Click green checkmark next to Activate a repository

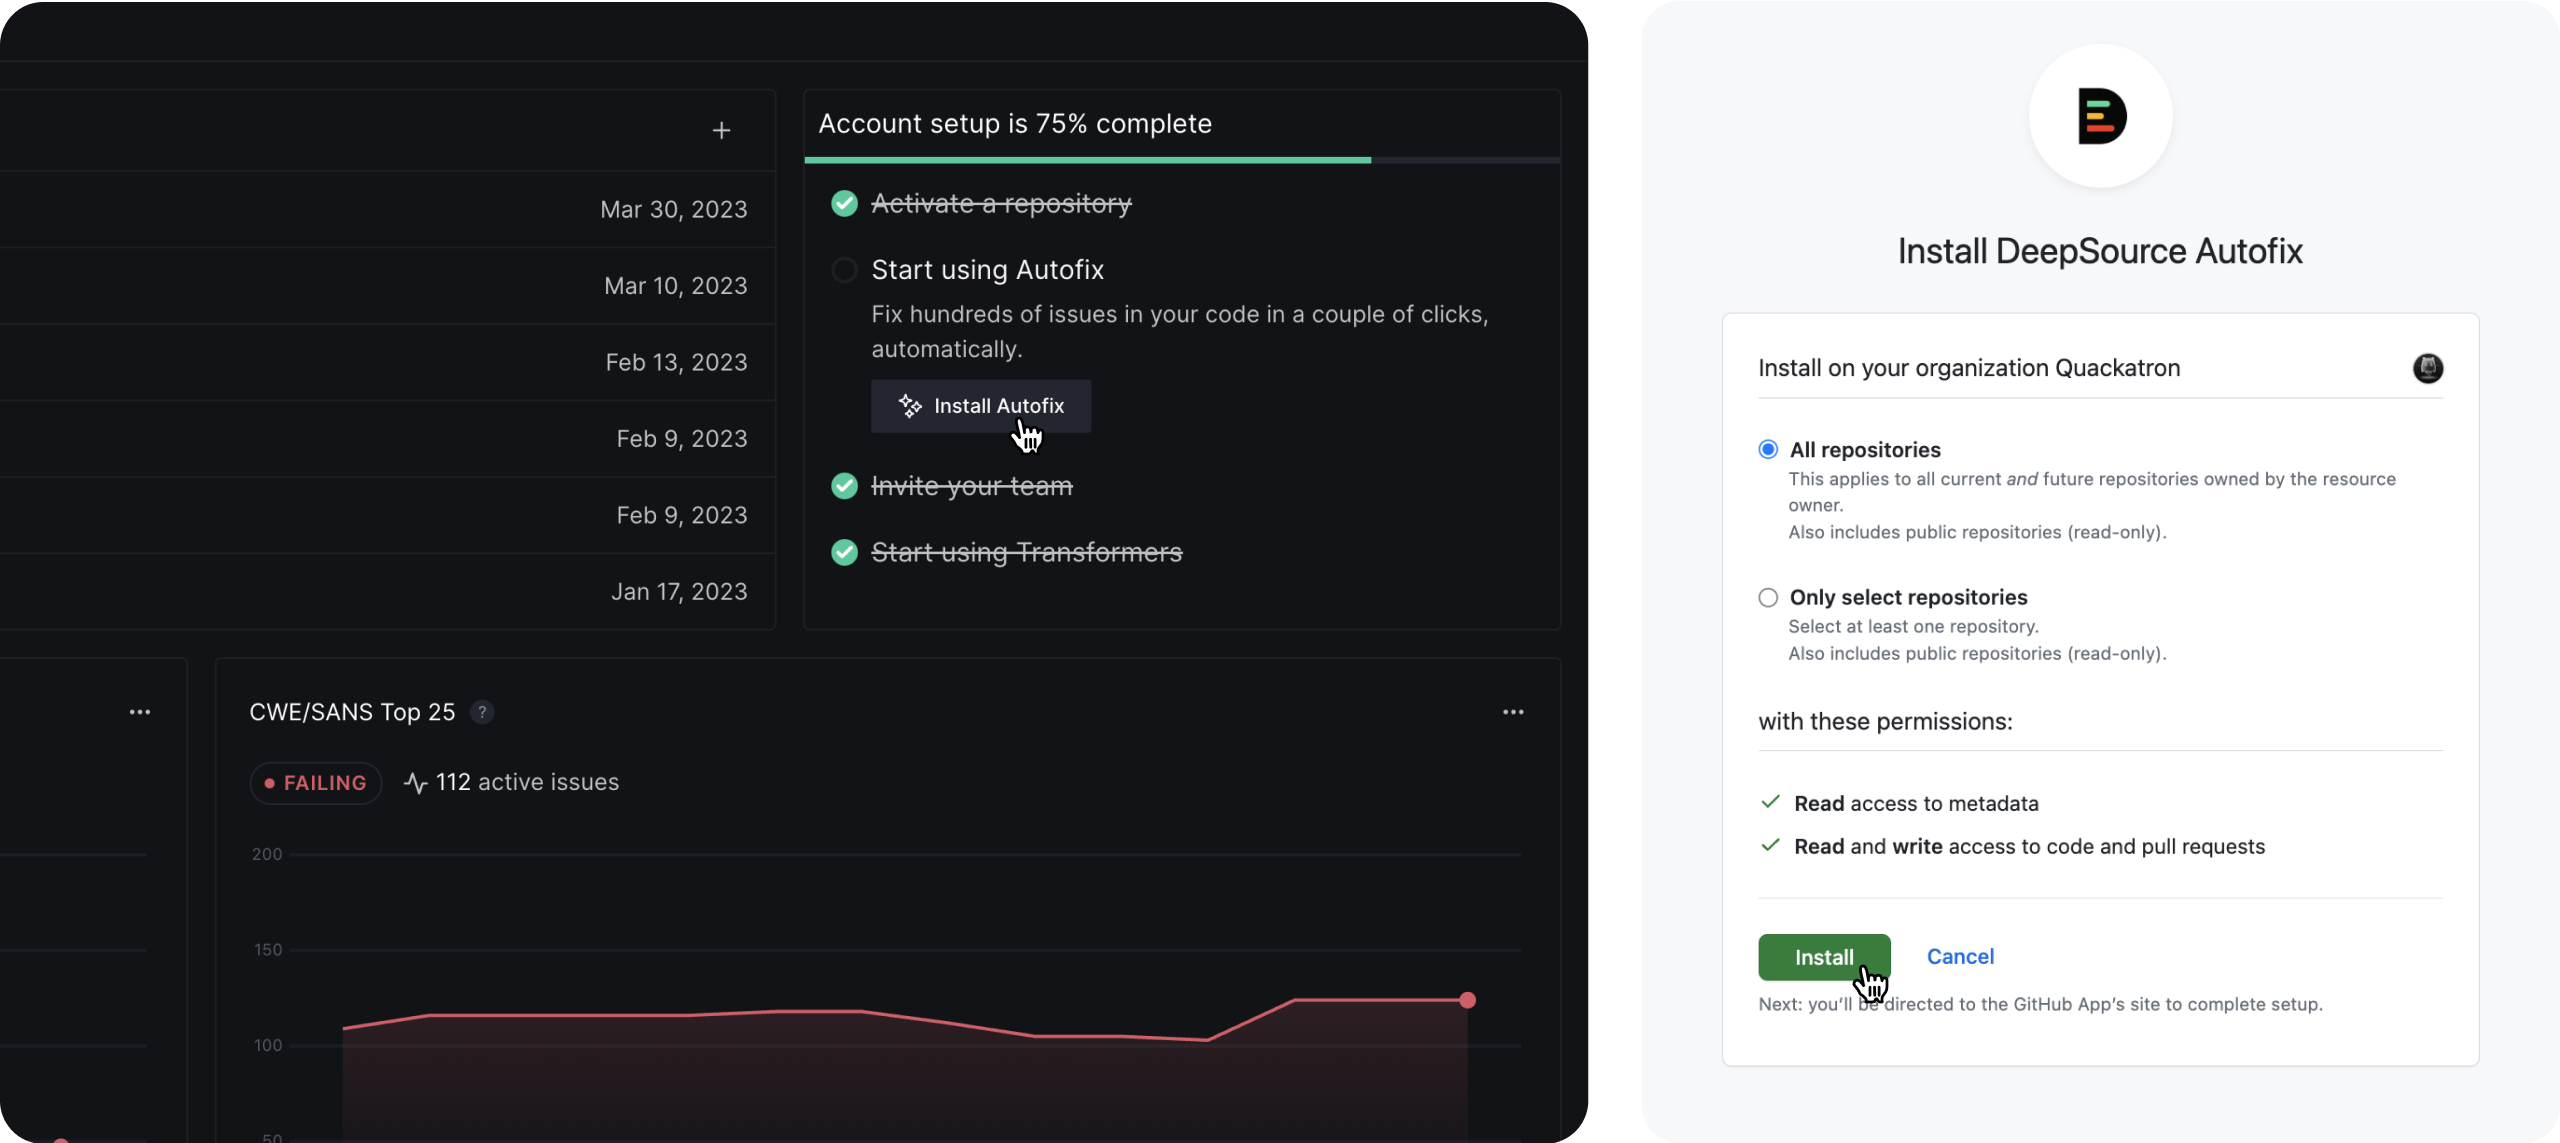(844, 204)
